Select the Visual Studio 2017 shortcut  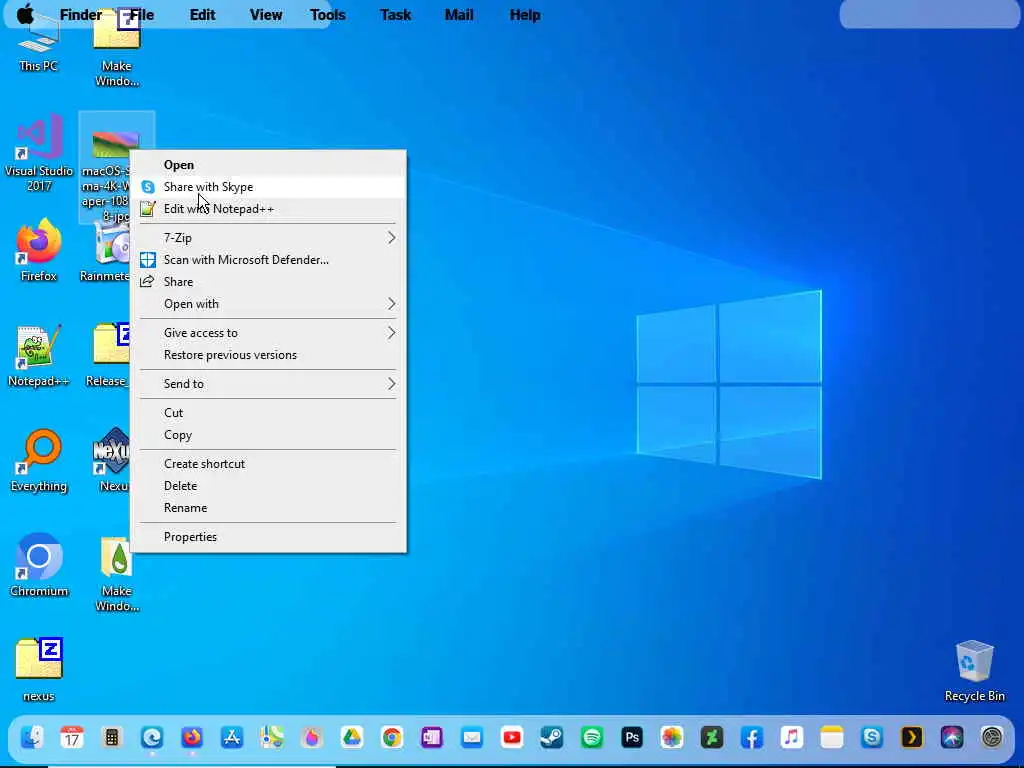point(39,152)
